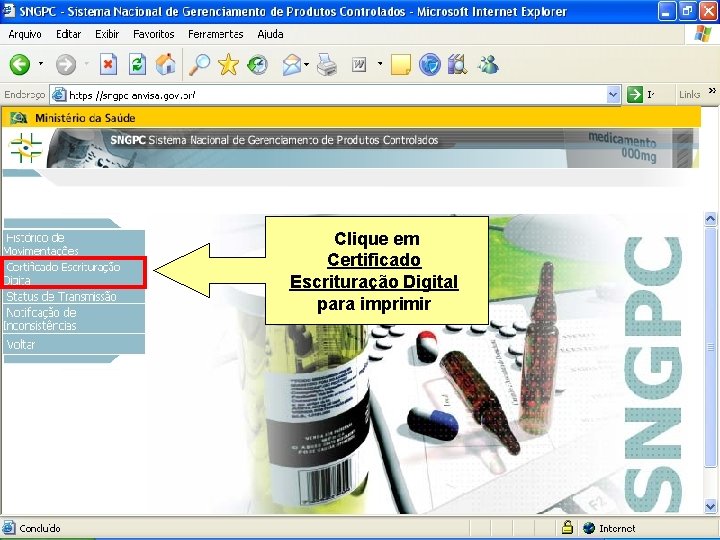Click the Concluído status bar text
The height and width of the screenshot is (540, 720).
(x=40, y=529)
